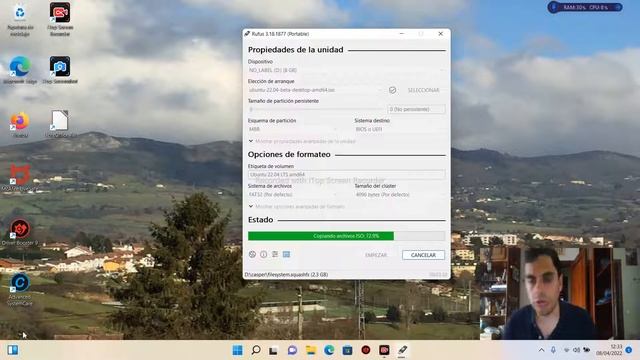
Task: Click the microphone tray icon
Action: tap(553, 350)
